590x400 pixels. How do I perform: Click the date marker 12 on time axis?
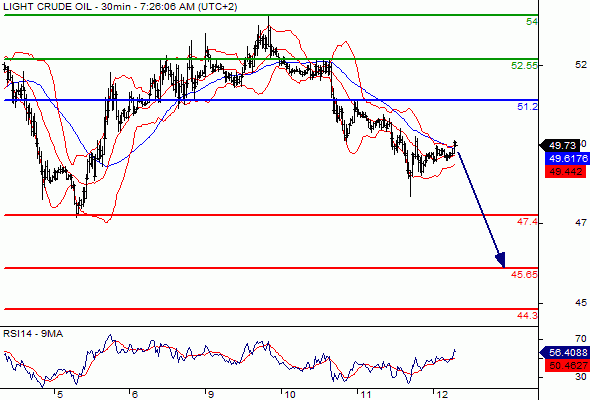tap(442, 394)
